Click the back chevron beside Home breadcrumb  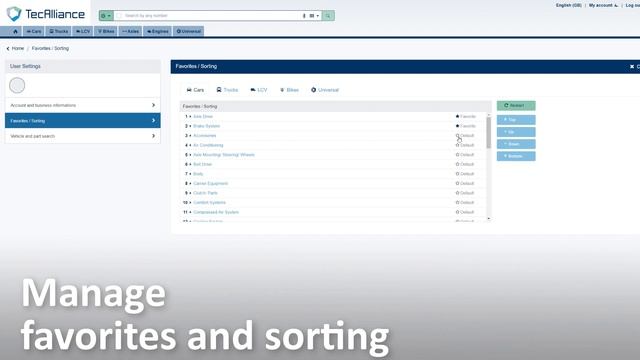pos(8,48)
